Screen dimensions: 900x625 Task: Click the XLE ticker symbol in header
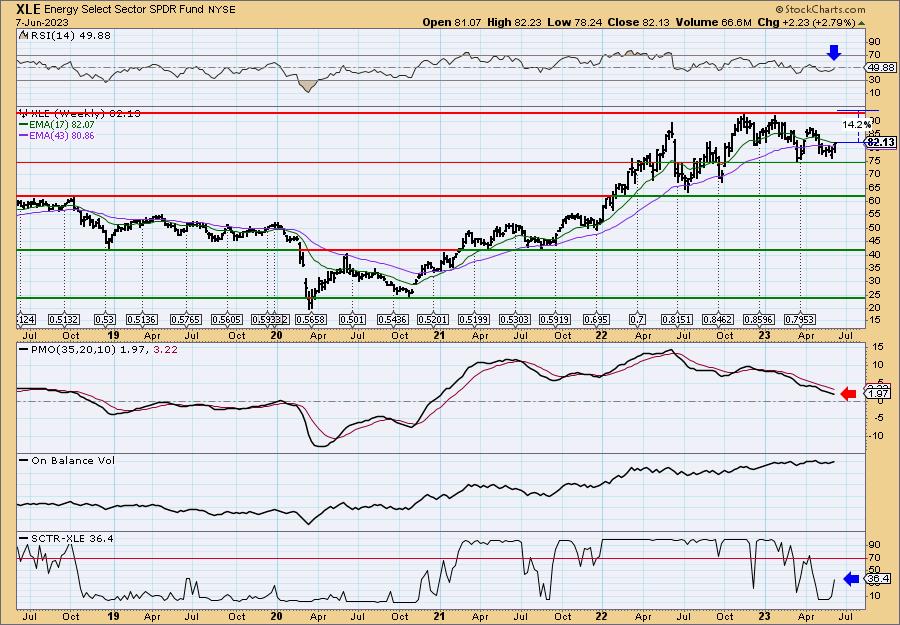(30, 9)
